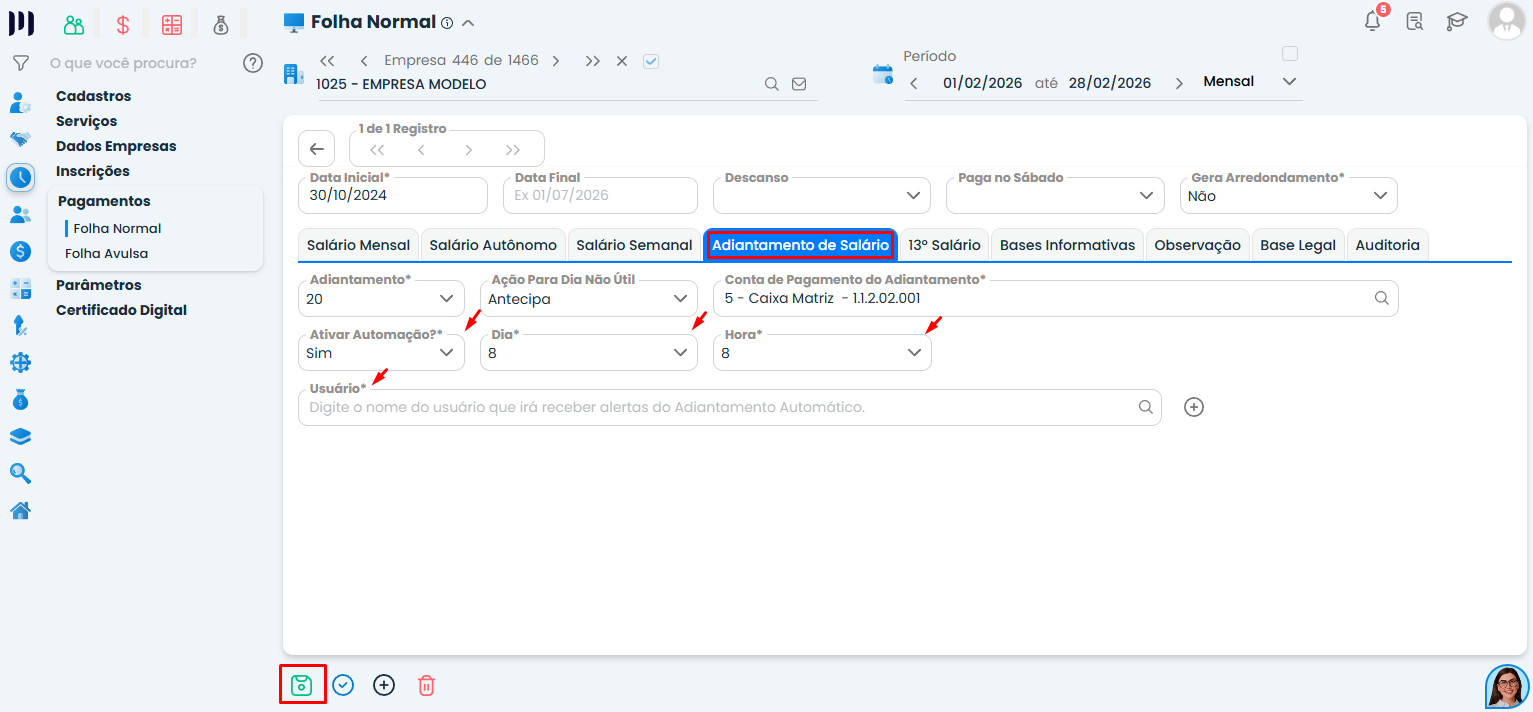Go to next company arrow
The width and height of the screenshot is (1533, 712).
(555, 61)
